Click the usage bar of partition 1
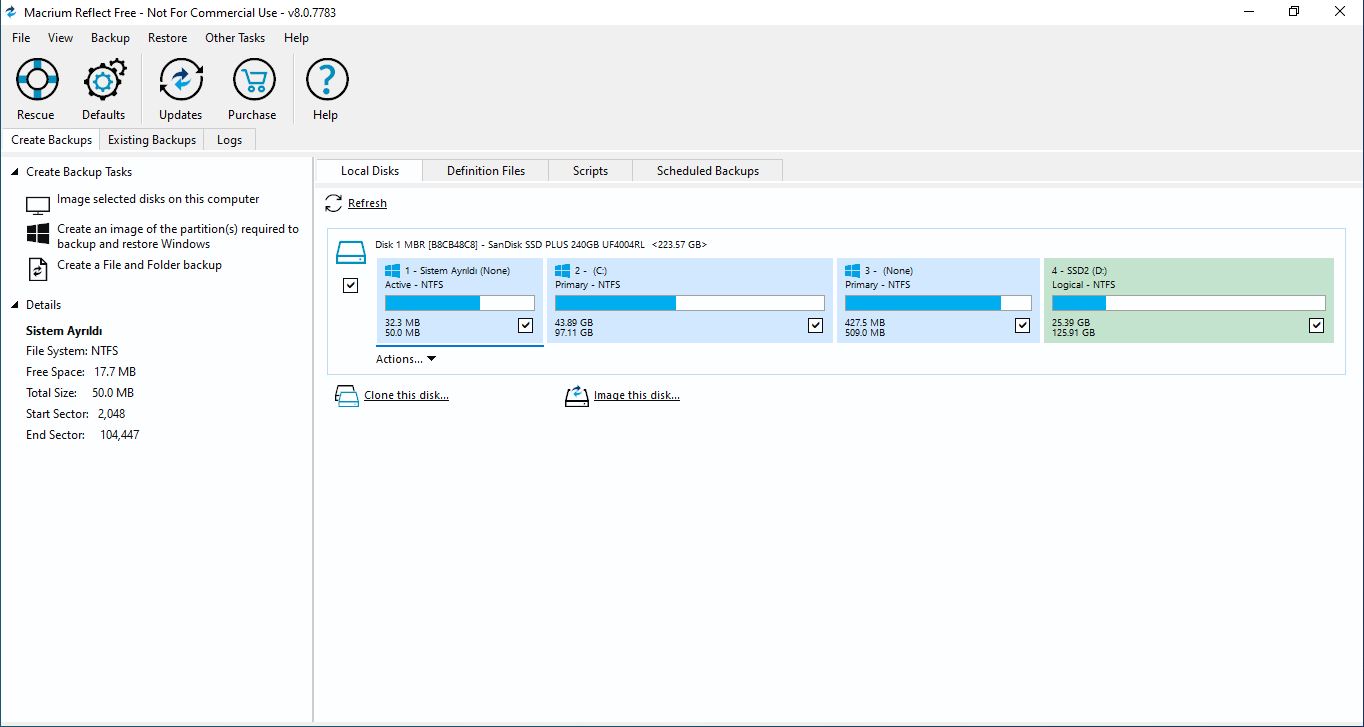 [x=460, y=303]
